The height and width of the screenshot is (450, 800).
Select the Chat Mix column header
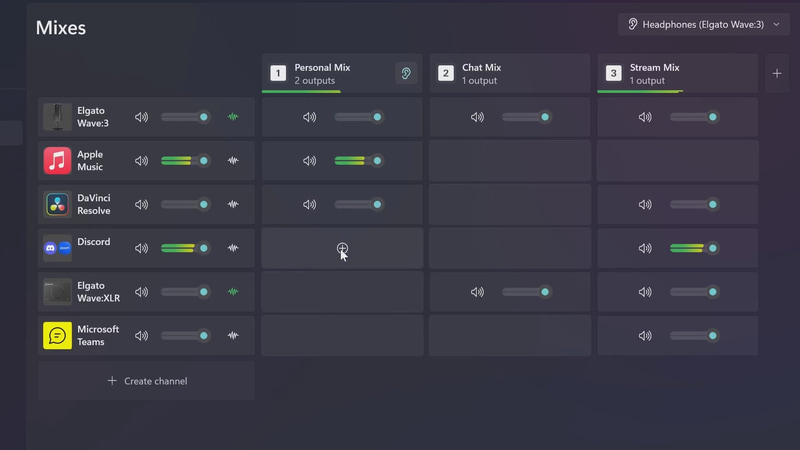pos(510,73)
